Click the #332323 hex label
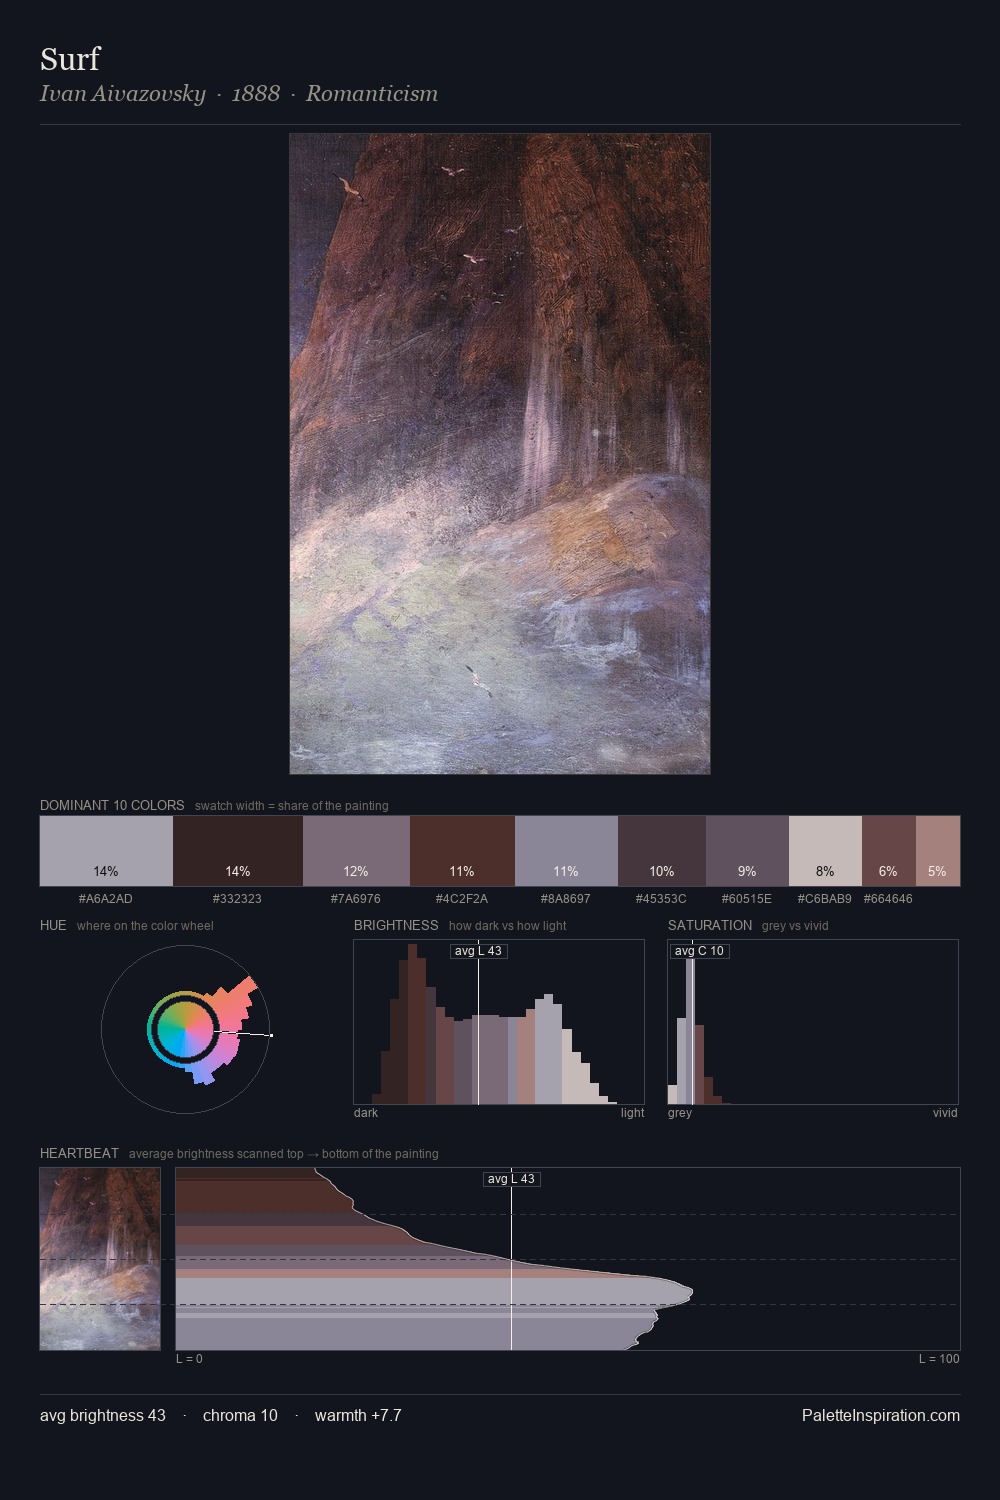The height and width of the screenshot is (1500, 1000). click(x=237, y=899)
